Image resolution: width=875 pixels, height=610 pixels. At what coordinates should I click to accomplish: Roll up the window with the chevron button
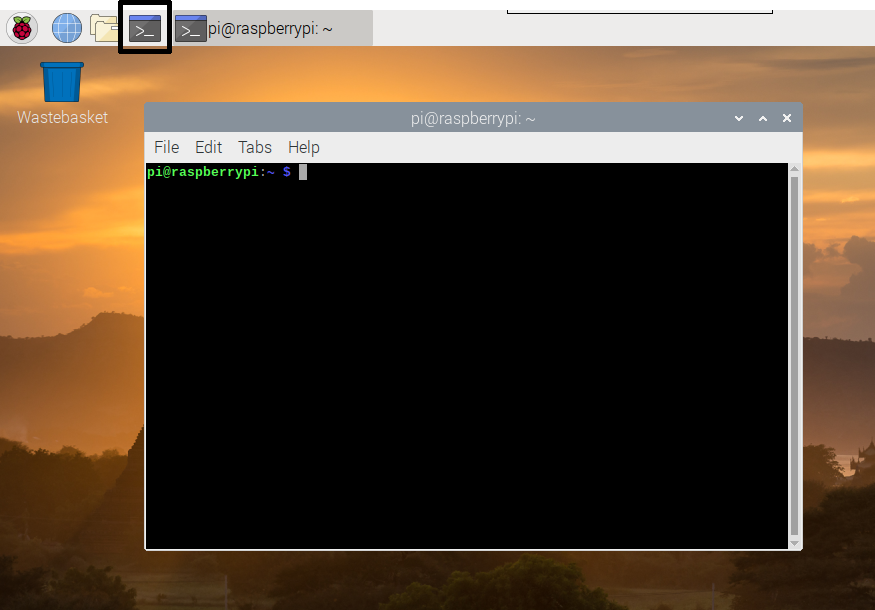tap(738, 117)
